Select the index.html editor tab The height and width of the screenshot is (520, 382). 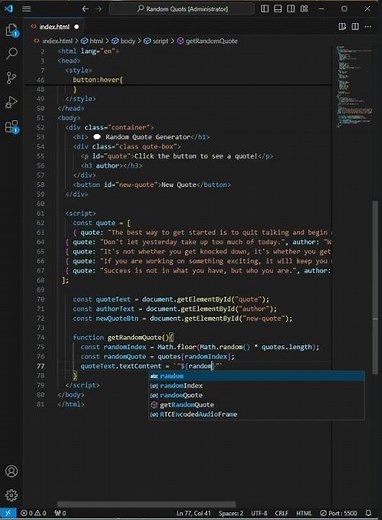(x=55, y=27)
